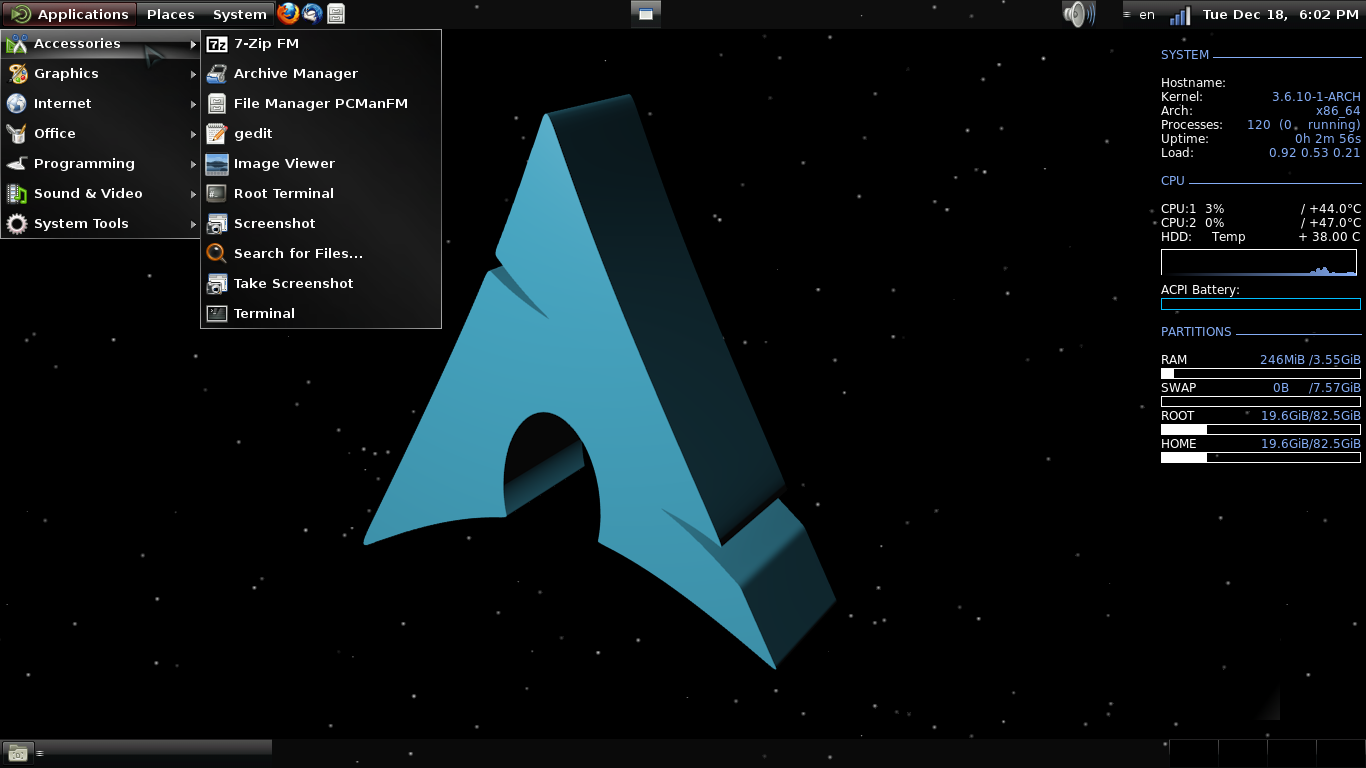Image resolution: width=1366 pixels, height=768 pixels.
Task: Click the '246MiB /3.55GiB' RAM value
Action: [1310, 360]
